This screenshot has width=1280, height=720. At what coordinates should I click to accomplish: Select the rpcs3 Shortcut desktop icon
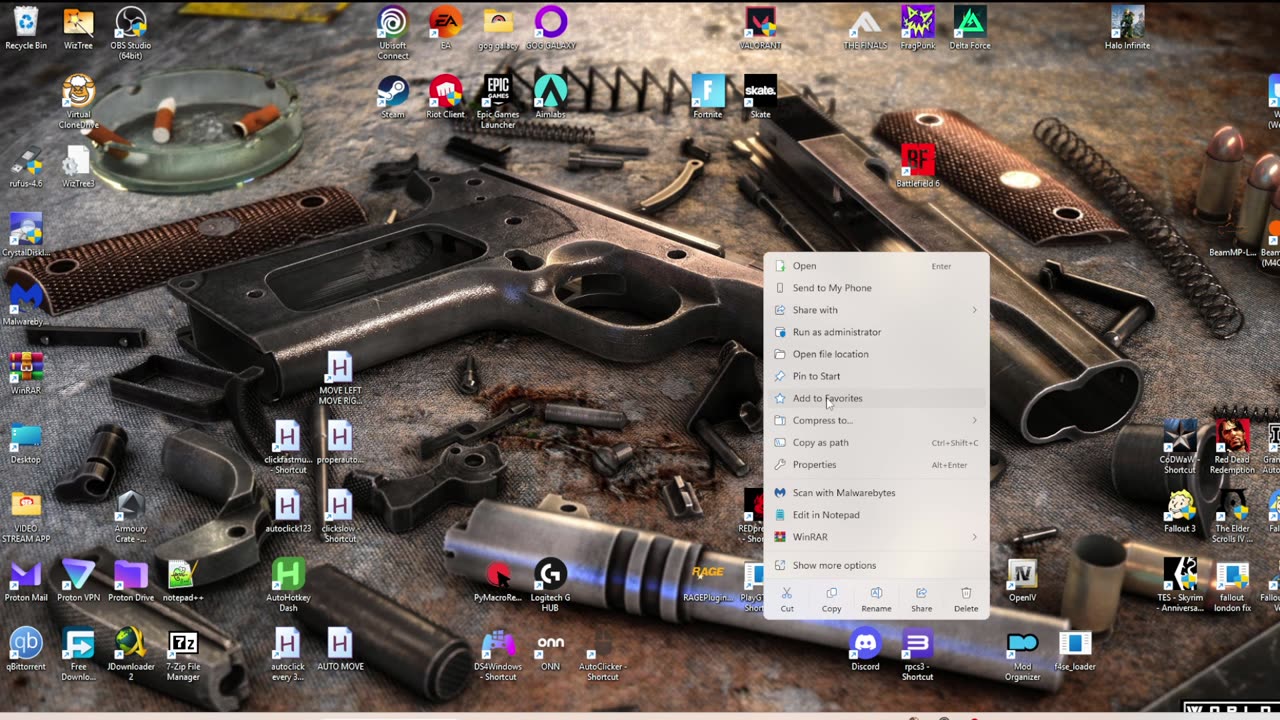click(918, 654)
